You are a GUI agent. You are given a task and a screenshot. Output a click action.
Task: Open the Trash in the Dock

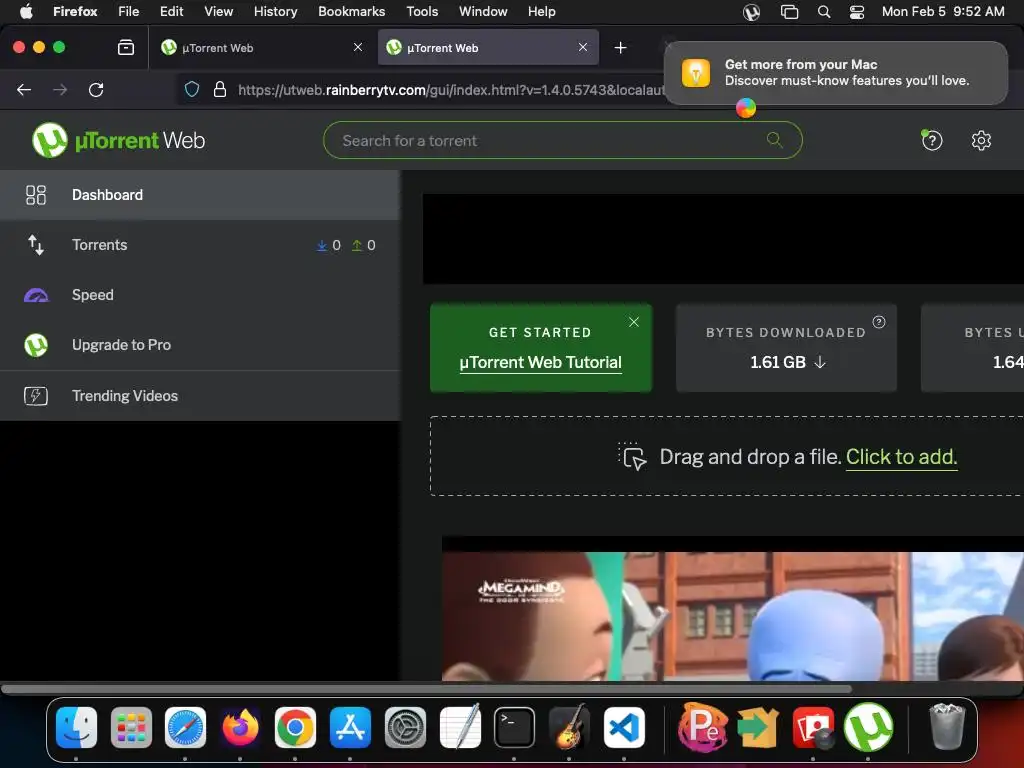tap(947, 726)
